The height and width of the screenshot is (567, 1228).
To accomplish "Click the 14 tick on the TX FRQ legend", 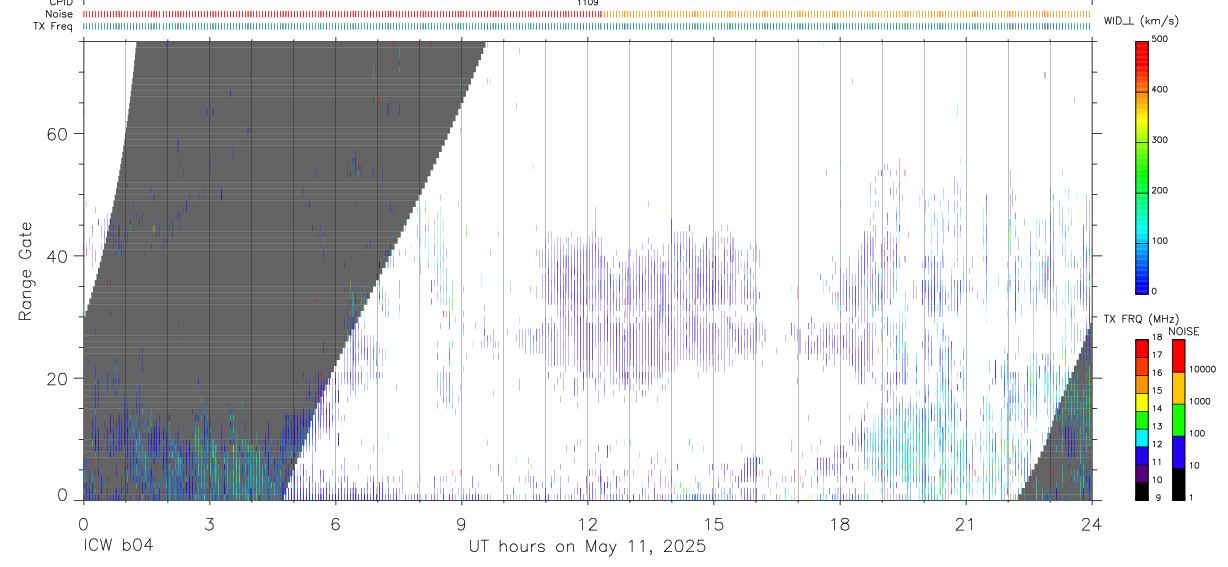I will click(x=1156, y=408).
